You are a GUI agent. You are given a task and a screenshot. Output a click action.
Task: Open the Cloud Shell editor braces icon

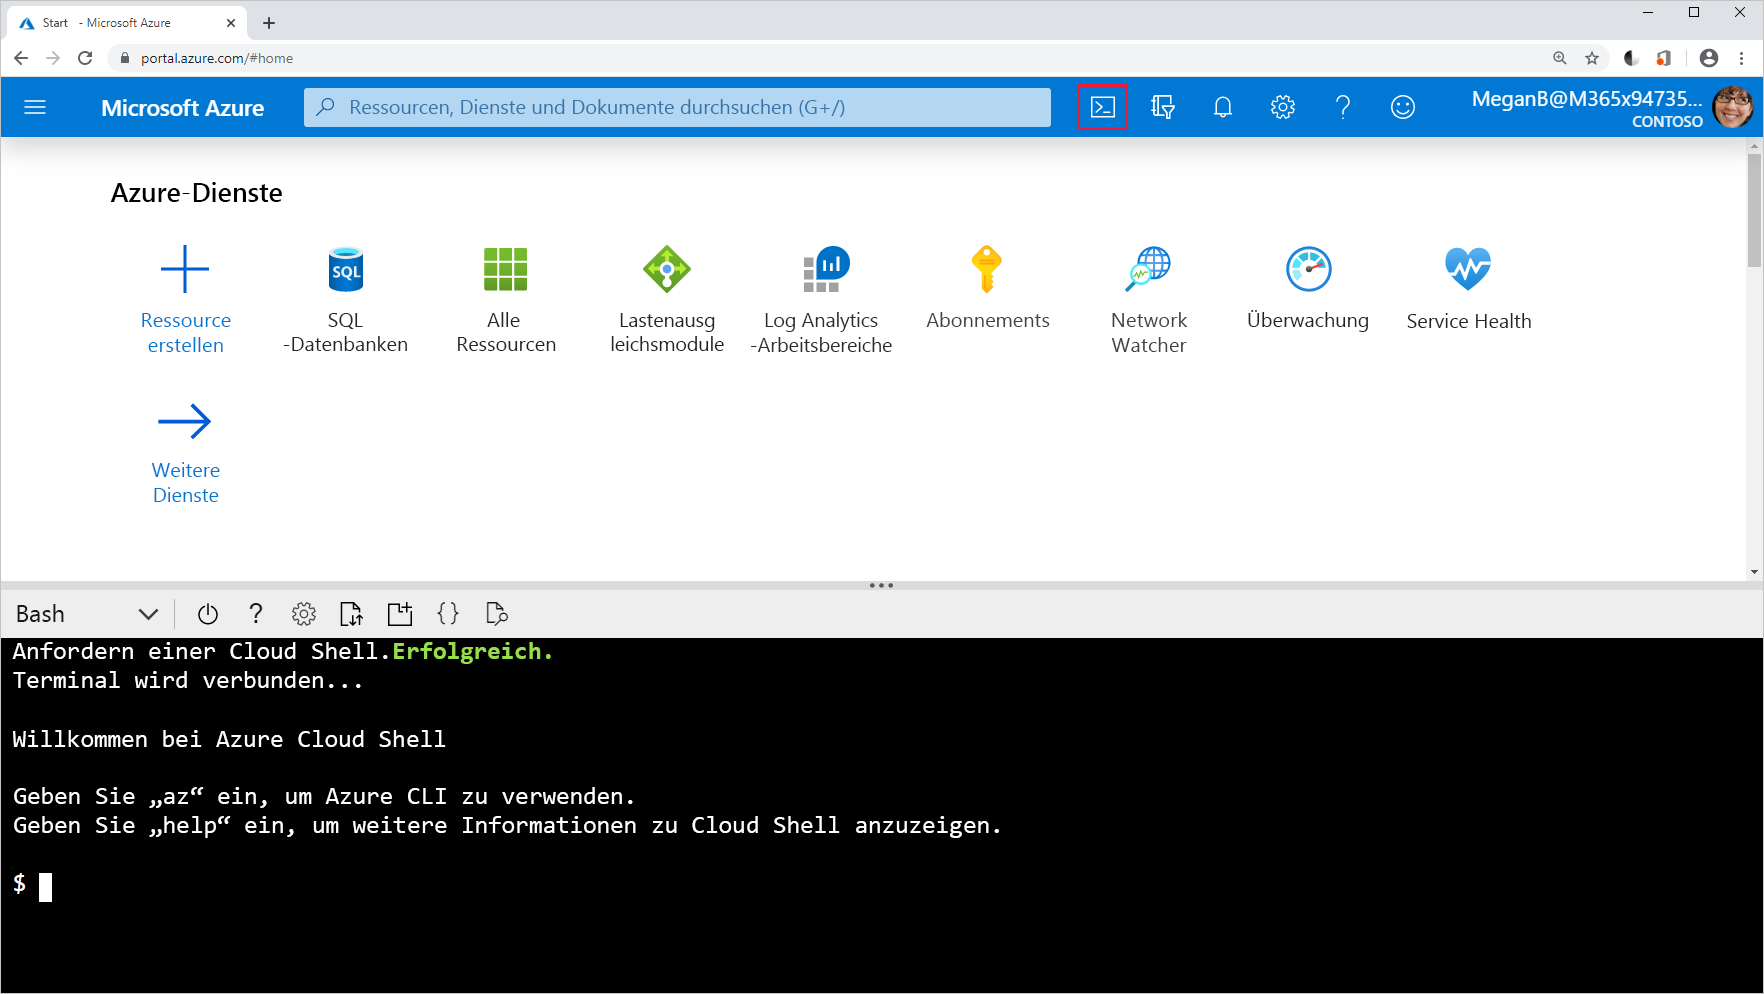pyautogui.click(x=448, y=614)
